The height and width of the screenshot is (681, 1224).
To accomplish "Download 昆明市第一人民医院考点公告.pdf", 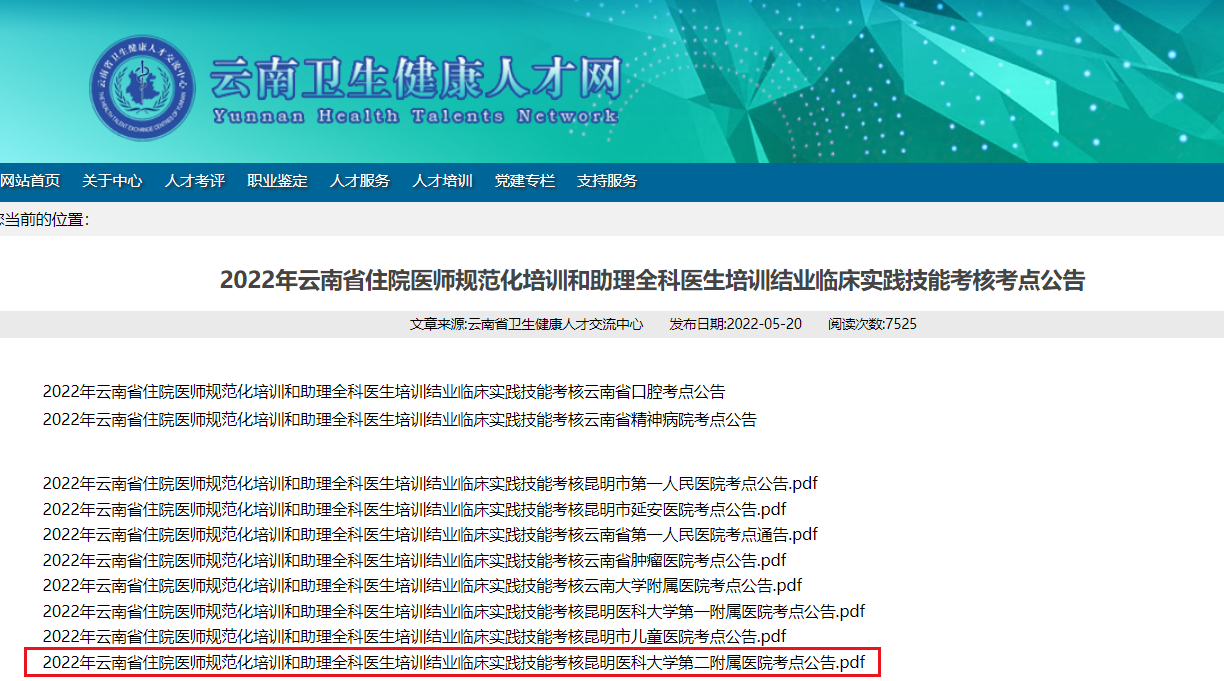I will (x=430, y=484).
